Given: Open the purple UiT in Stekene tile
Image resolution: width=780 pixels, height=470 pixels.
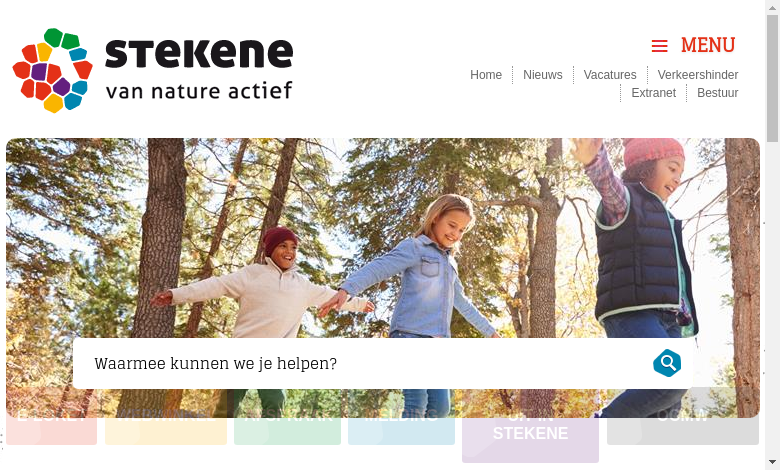Looking at the screenshot, I should click(x=530, y=425).
